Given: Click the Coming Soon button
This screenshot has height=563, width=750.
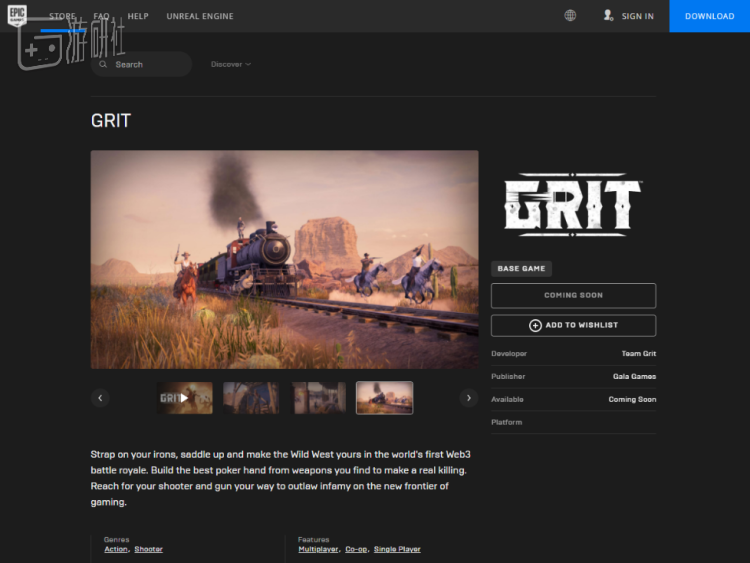Looking at the screenshot, I should click(x=574, y=296).
